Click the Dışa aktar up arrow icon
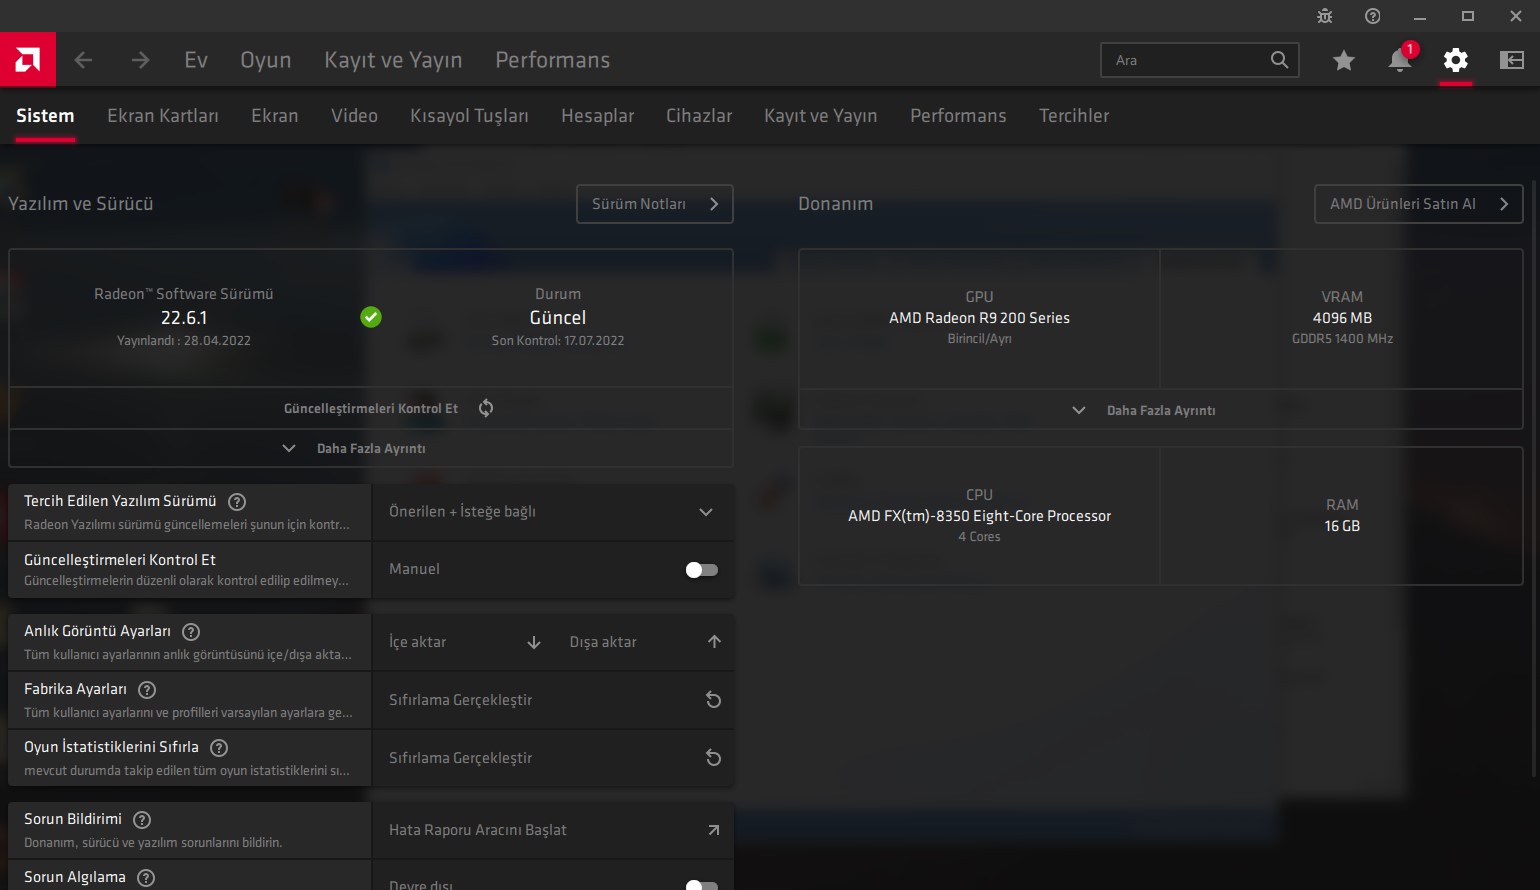 click(714, 642)
